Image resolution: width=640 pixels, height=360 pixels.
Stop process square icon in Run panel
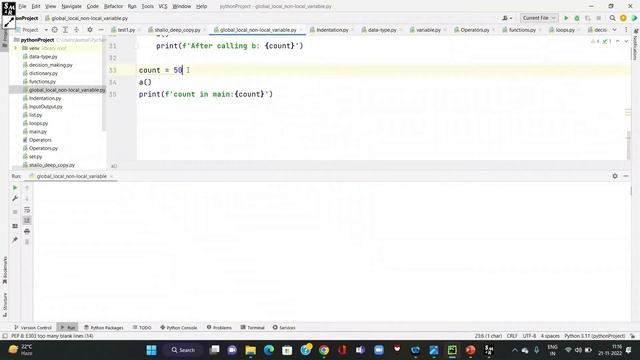tap(15, 212)
